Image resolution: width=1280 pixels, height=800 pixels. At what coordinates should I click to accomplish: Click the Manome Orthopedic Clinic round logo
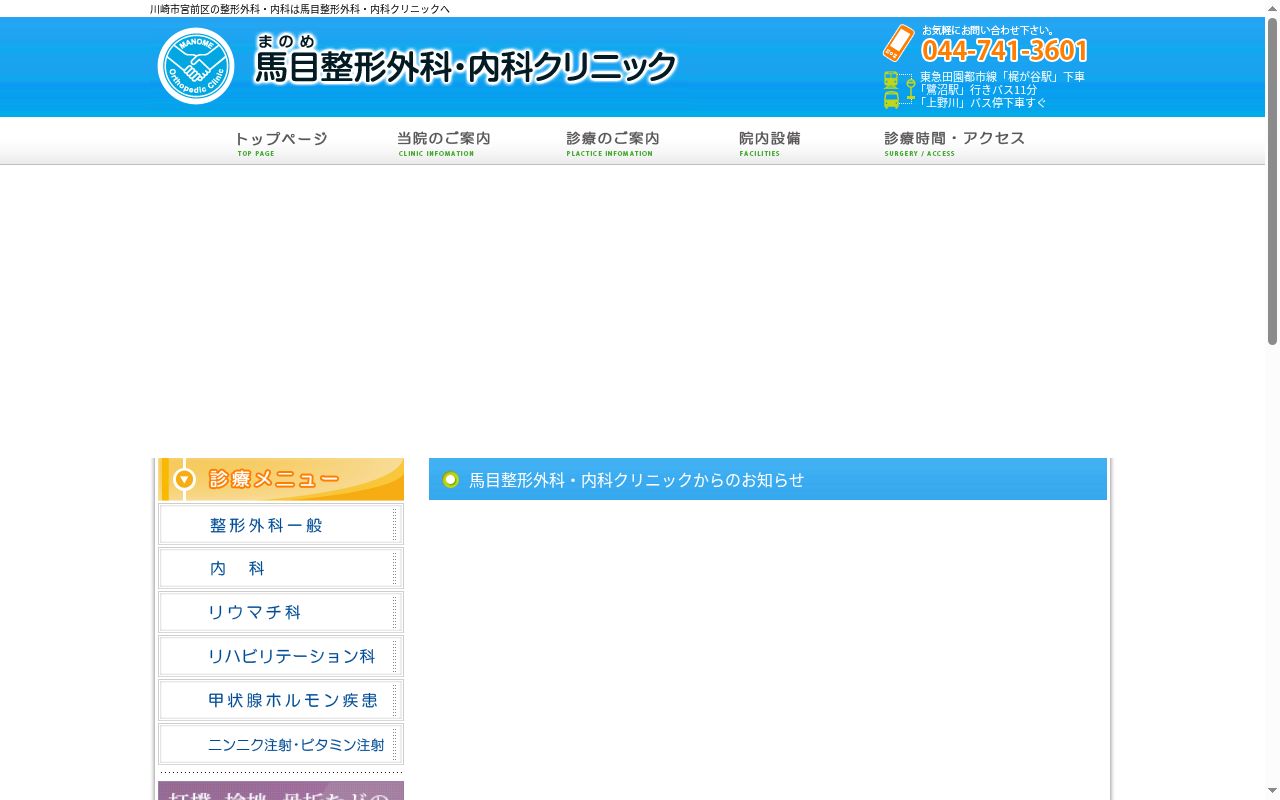(196, 66)
